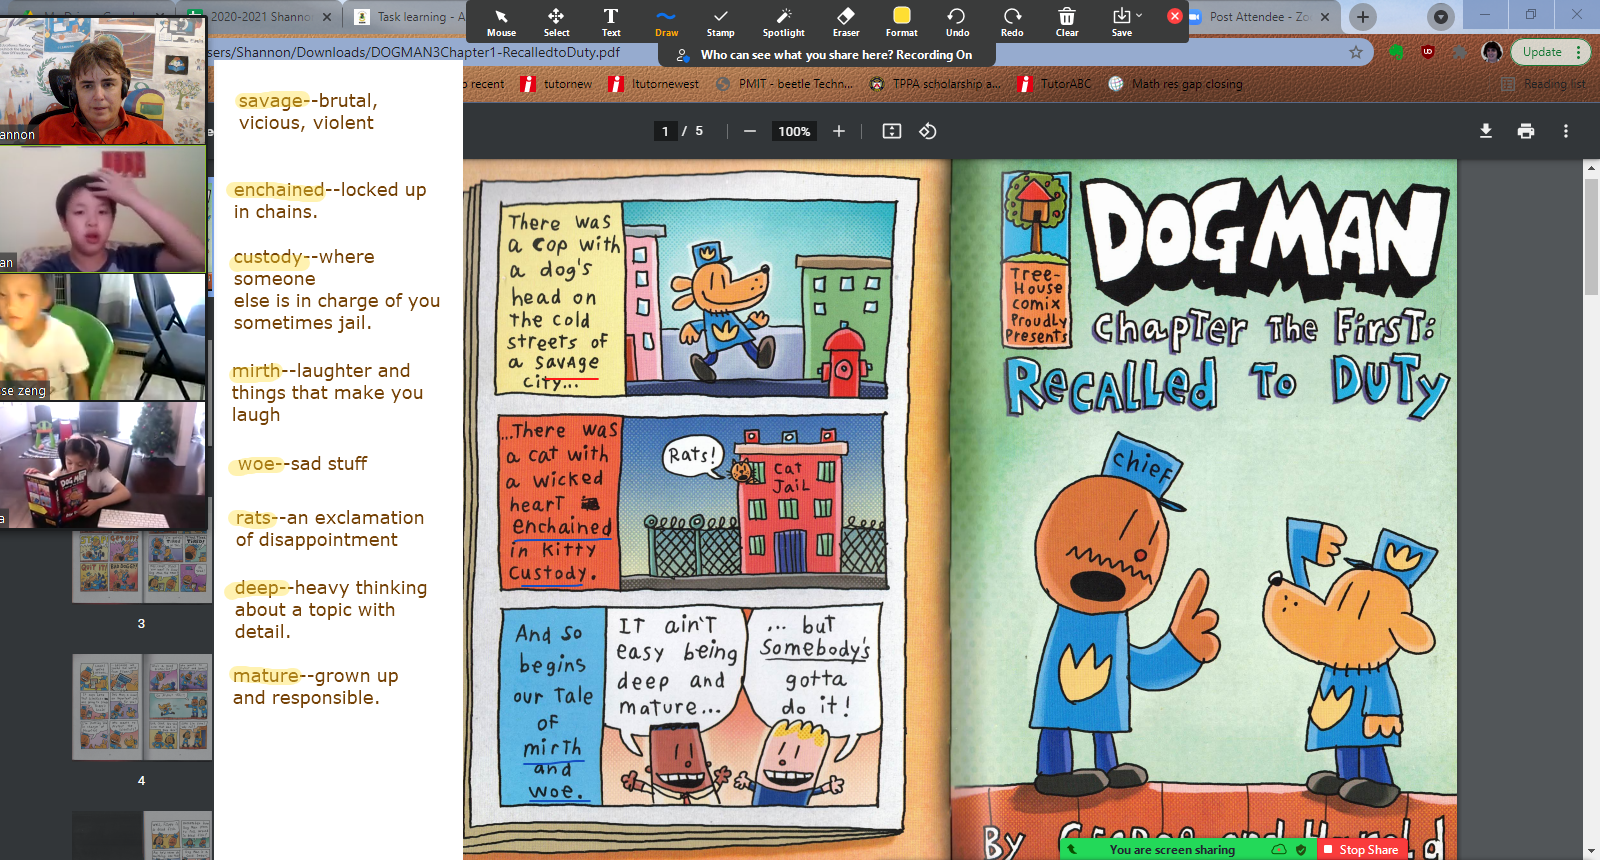This screenshot has height=860, width=1600.
Task: Open the TPPA scholarship bookmark
Action: (934, 84)
